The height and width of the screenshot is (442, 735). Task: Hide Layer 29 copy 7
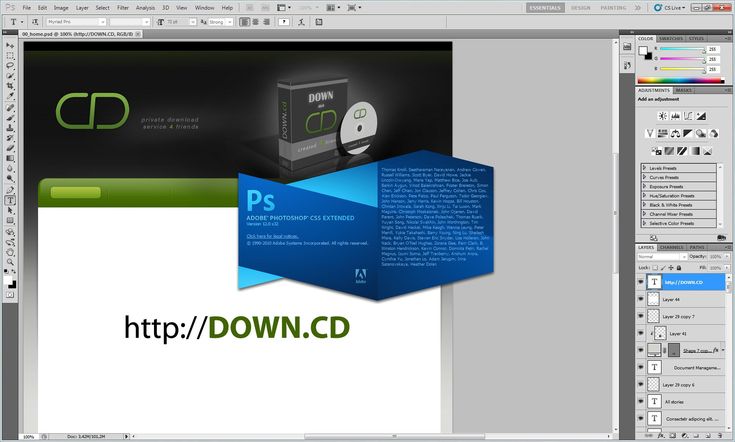click(x=640, y=316)
